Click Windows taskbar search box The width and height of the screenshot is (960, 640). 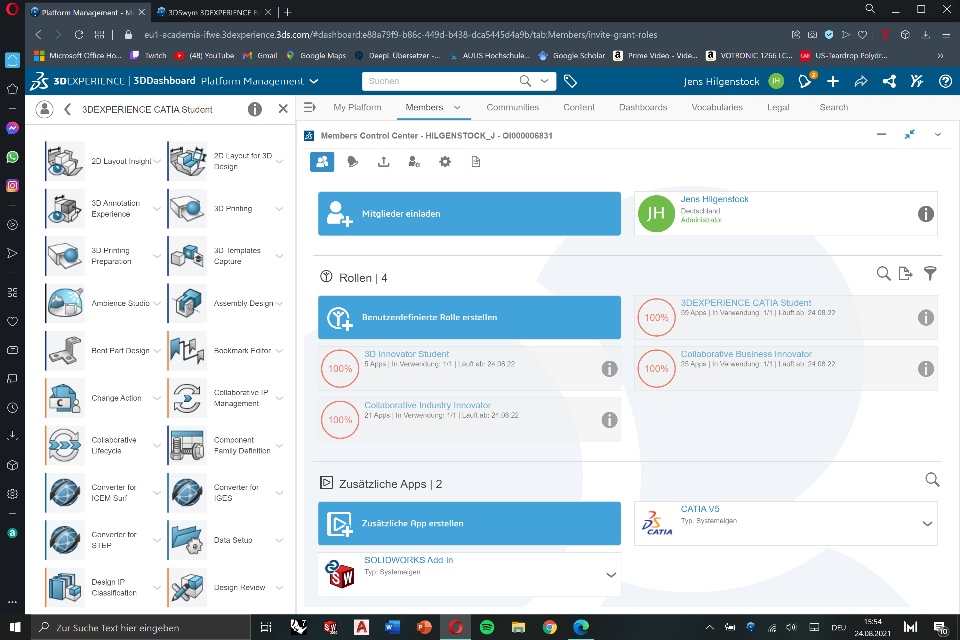[141, 627]
